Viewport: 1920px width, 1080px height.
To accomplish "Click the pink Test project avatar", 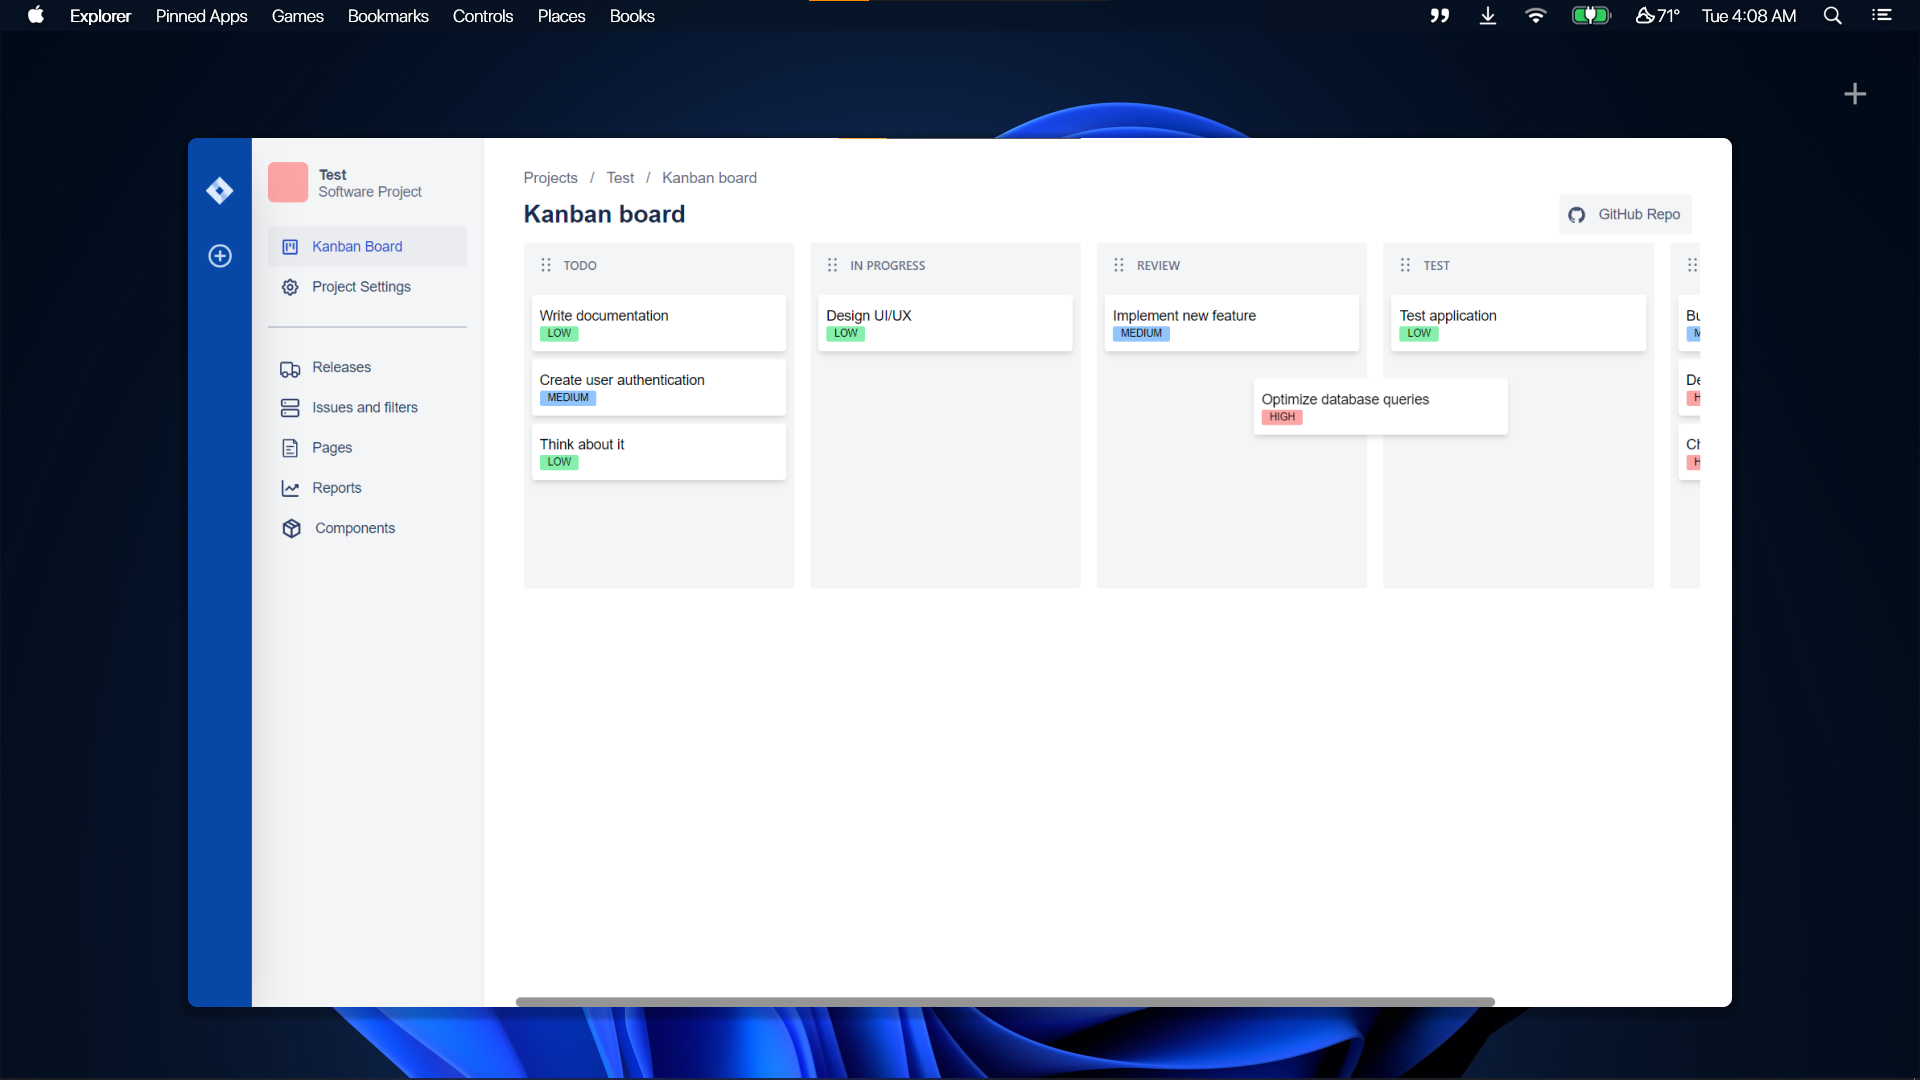I will pos(288,182).
